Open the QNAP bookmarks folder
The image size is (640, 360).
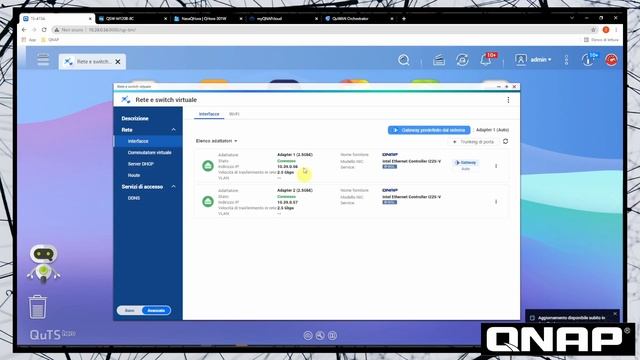point(50,40)
